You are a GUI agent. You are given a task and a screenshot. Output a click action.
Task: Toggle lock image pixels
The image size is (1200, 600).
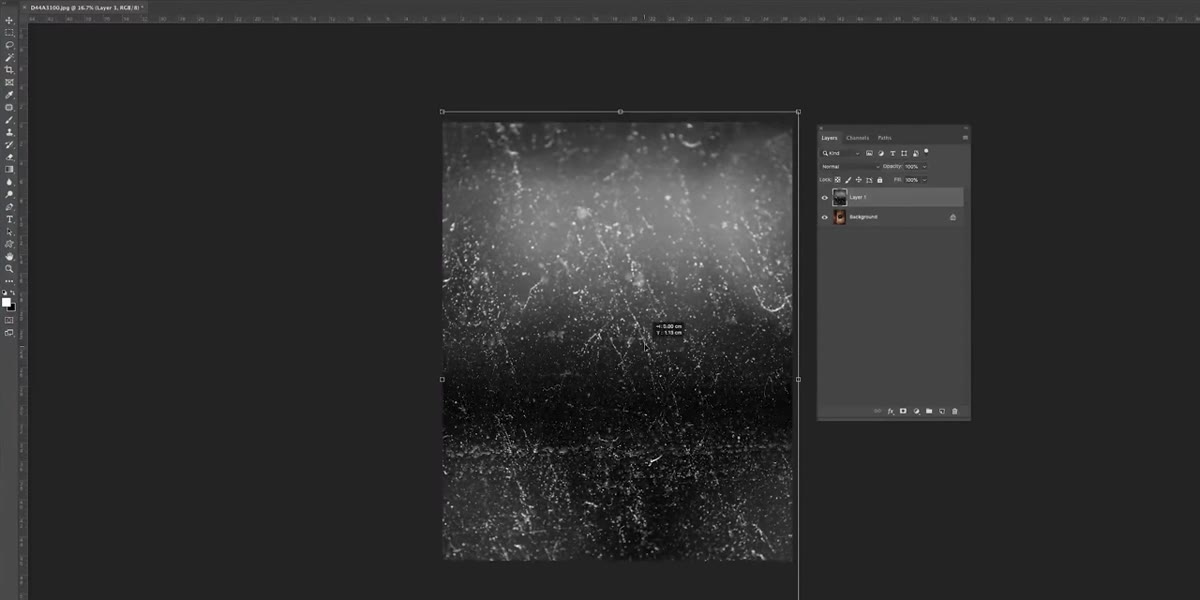(x=848, y=180)
